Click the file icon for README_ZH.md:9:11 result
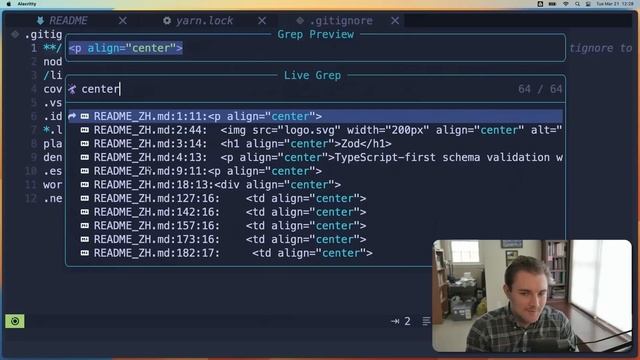 pyautogui.click(x=84, y=171)
